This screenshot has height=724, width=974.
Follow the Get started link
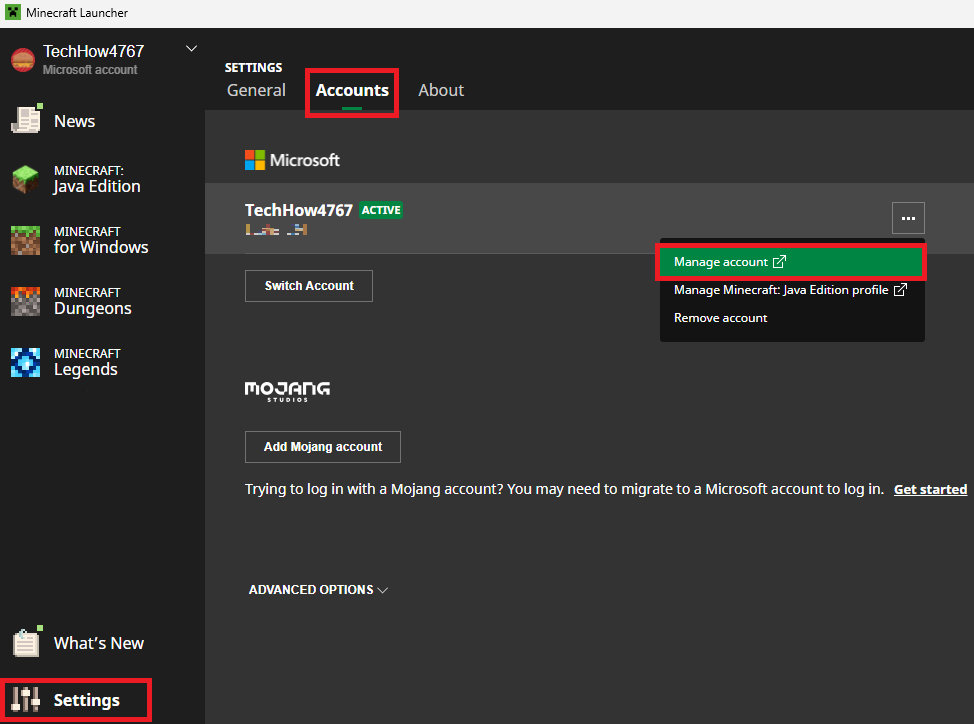930,489
